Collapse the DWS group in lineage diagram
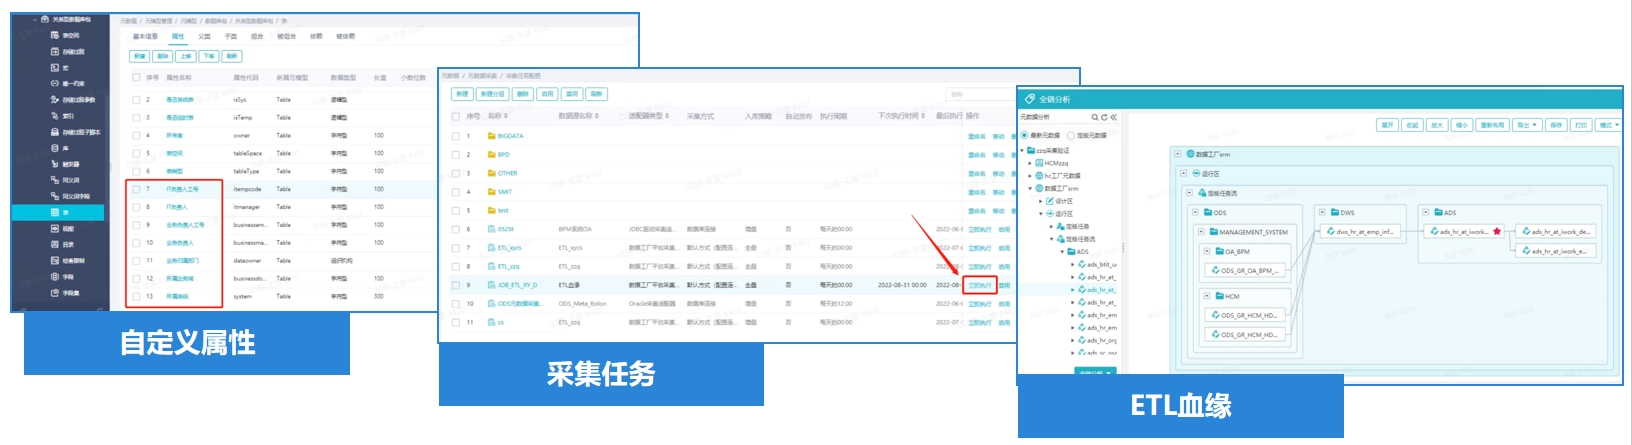This screenshot has height=445, width=1632. point(1322,212)
